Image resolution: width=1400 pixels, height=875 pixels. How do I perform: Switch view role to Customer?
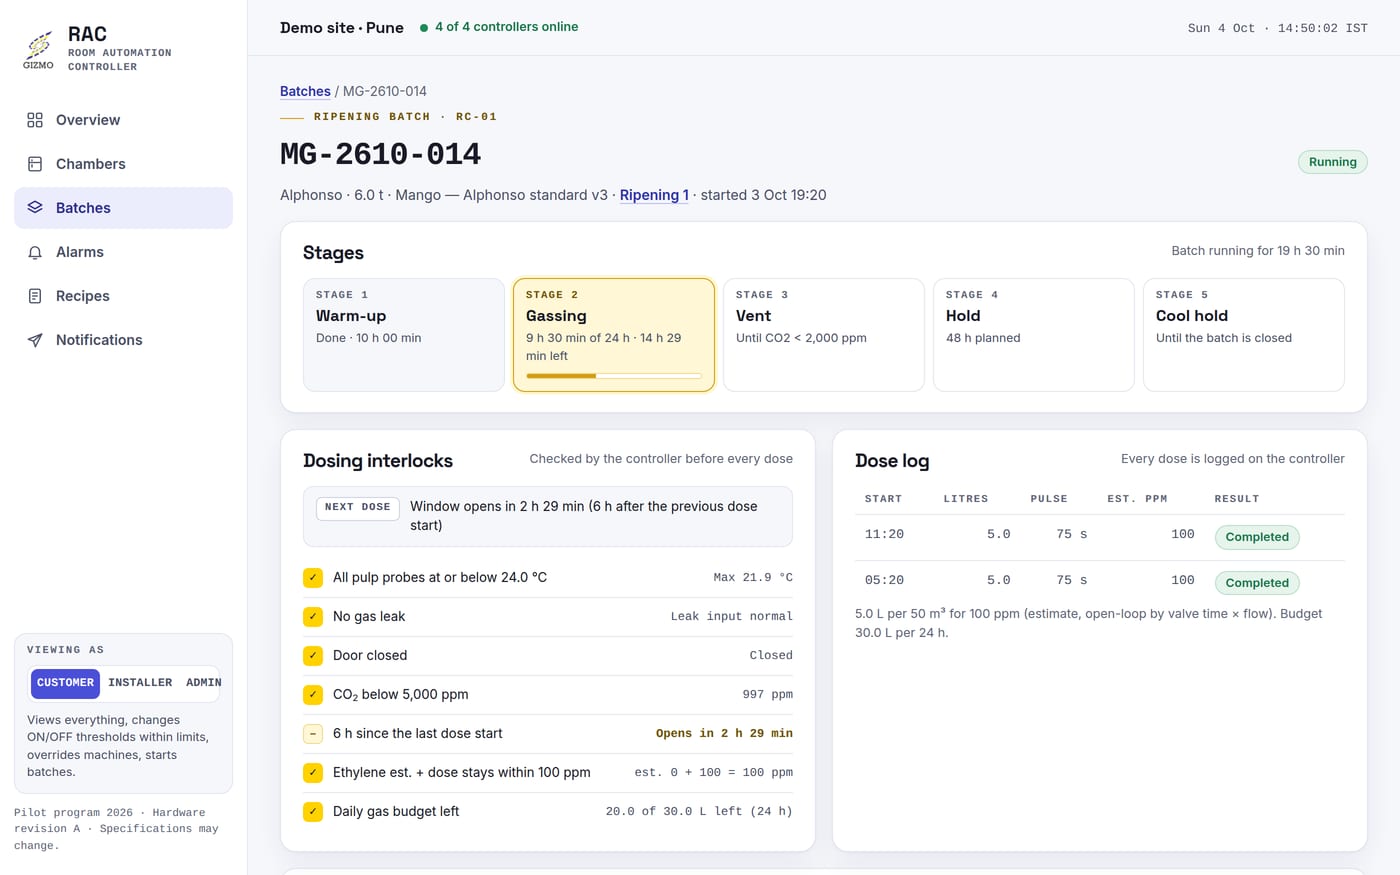pos(65,683)
